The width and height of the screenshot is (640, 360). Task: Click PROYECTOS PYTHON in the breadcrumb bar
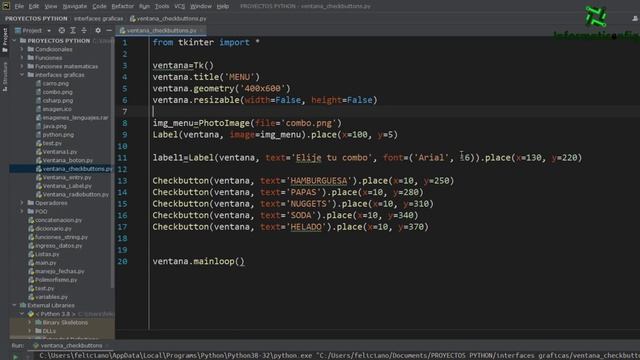(36, 19)
